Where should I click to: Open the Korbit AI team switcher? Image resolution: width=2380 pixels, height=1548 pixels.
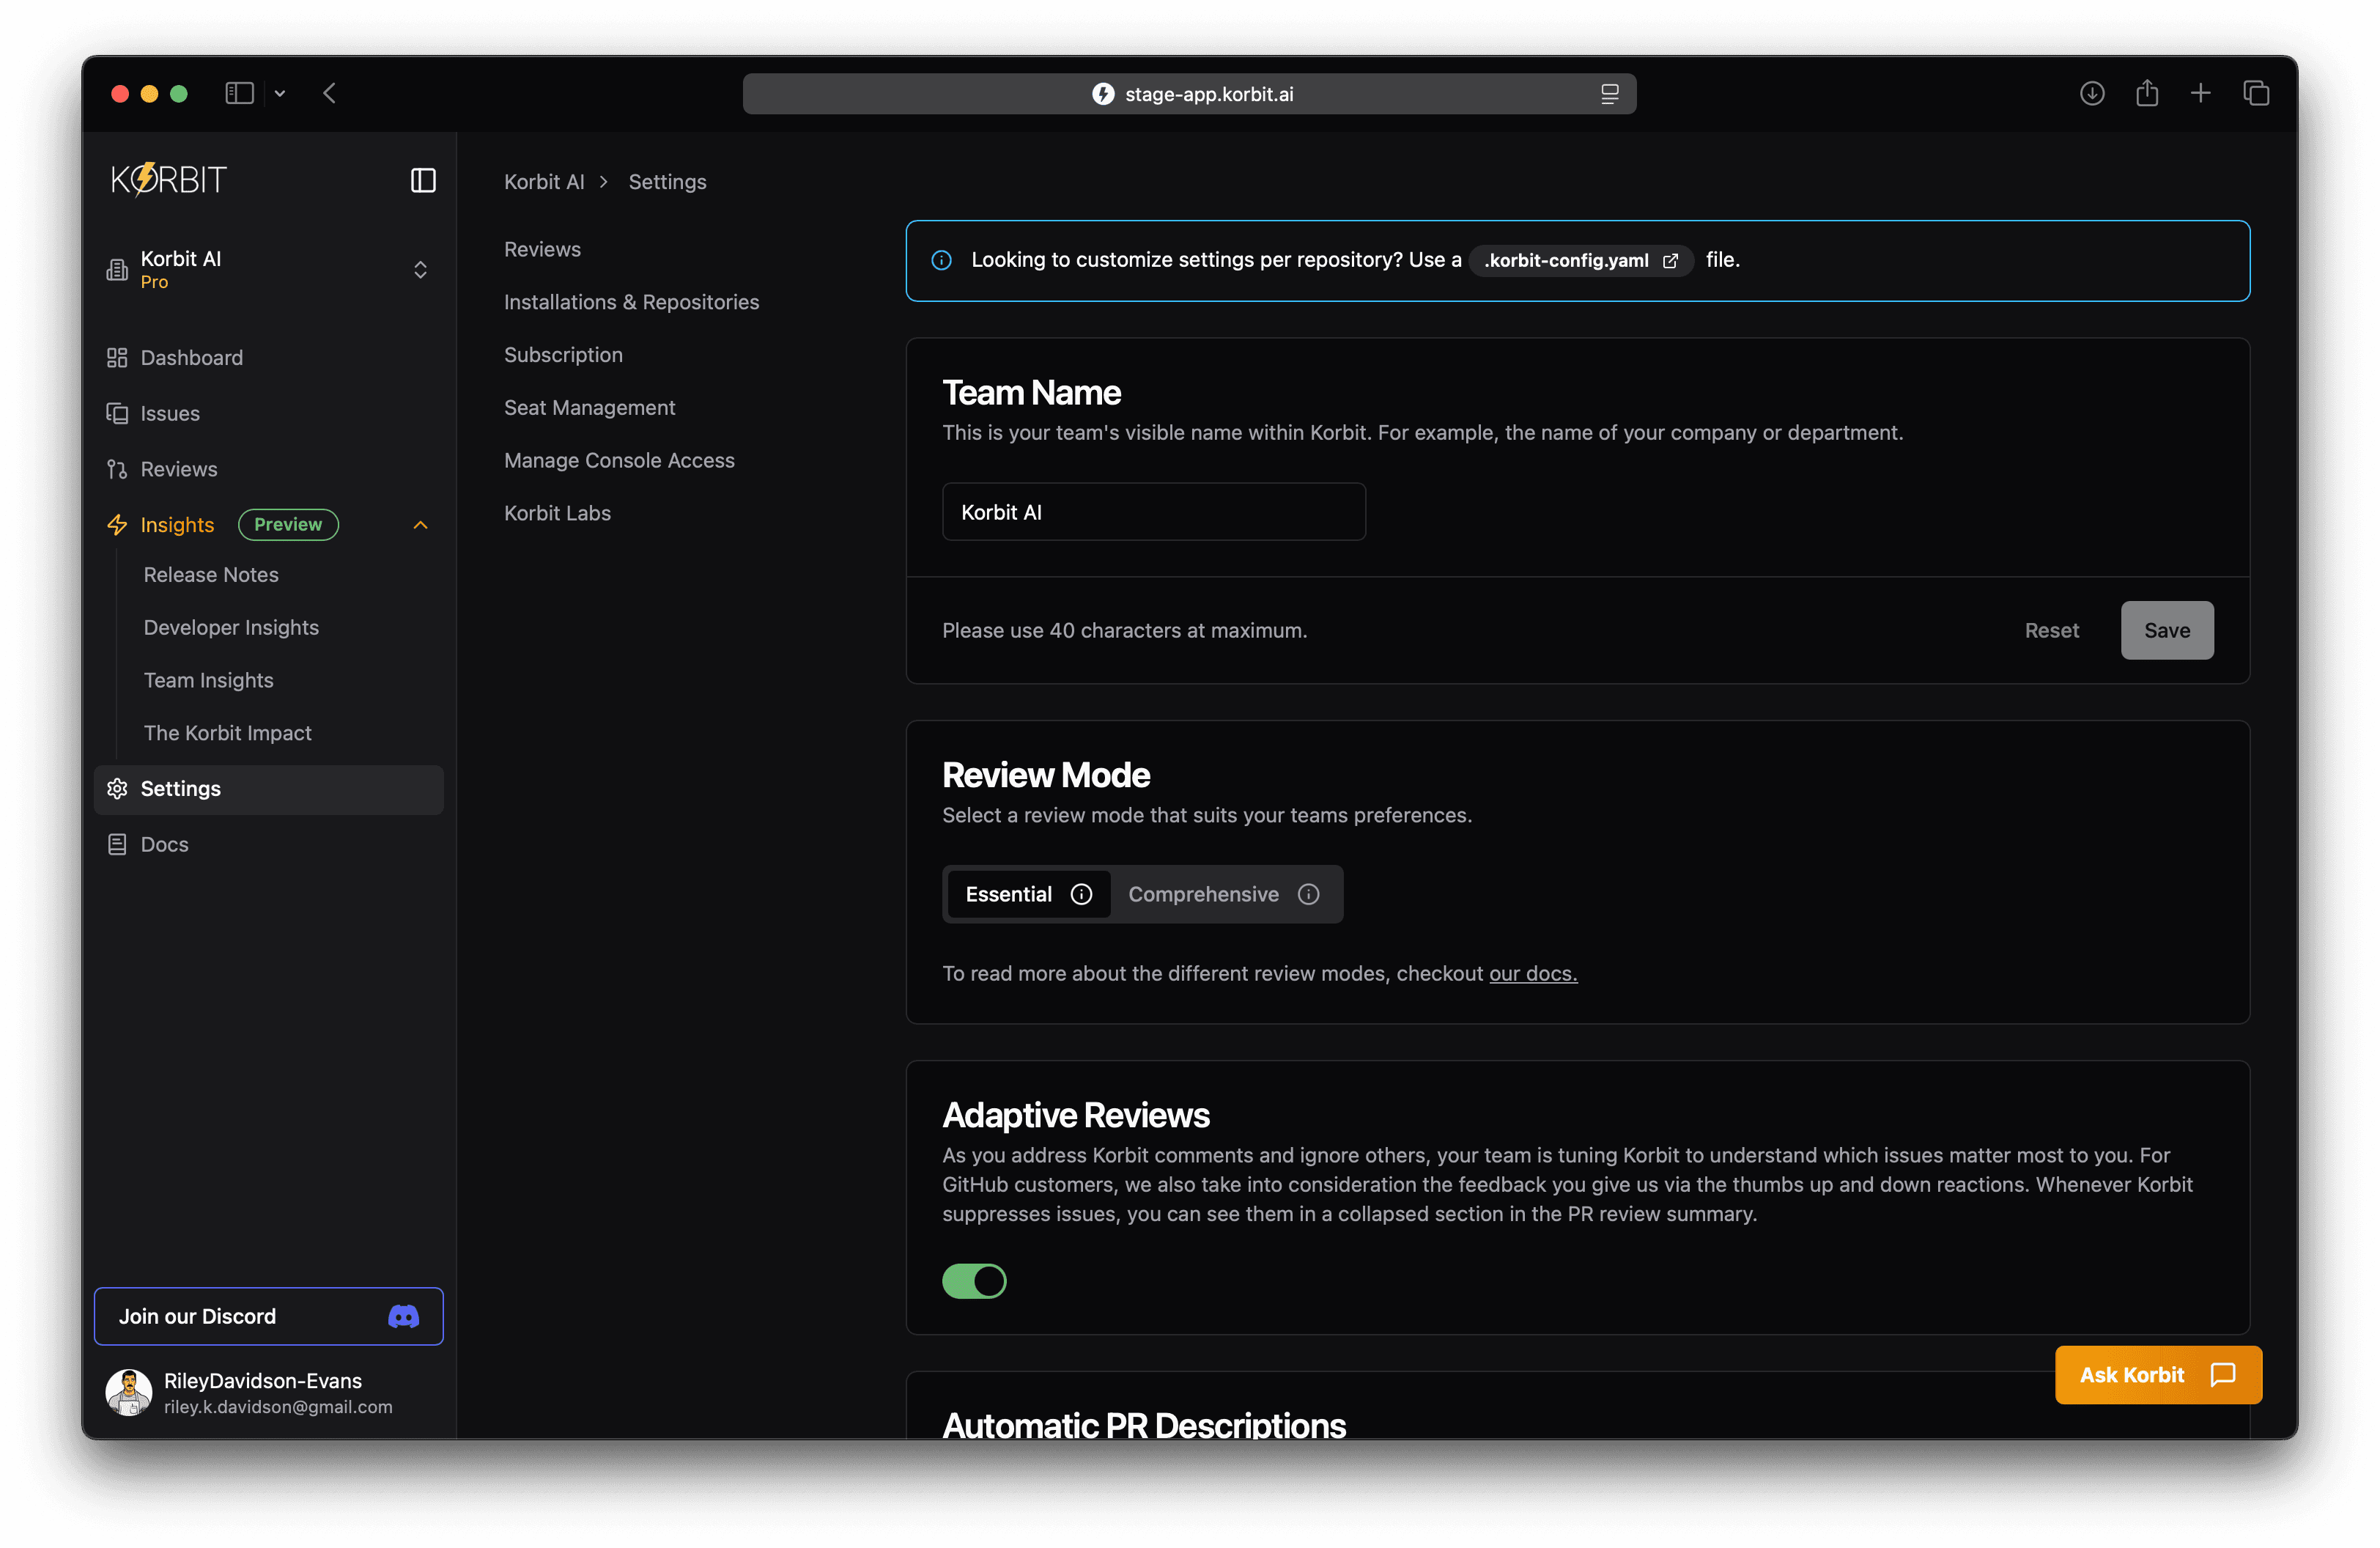pos(268,270)
